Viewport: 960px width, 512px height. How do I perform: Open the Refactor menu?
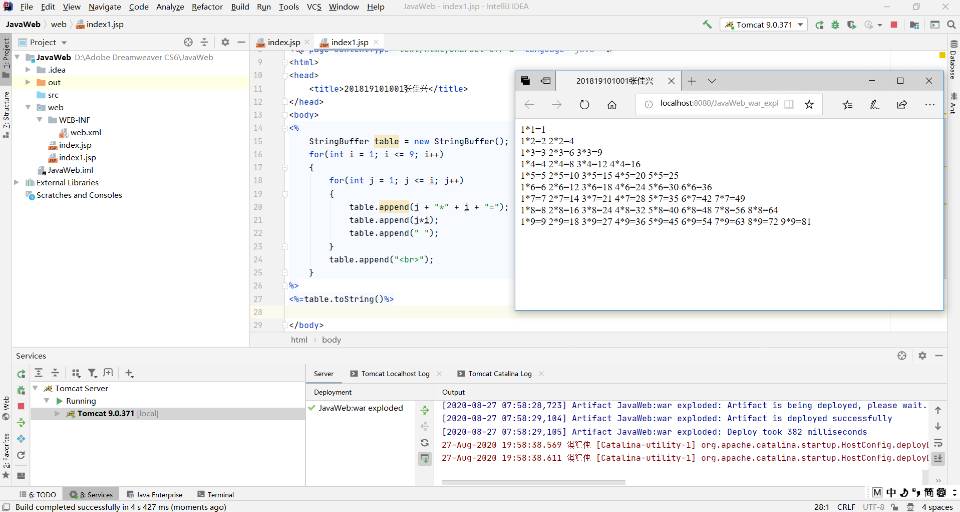tap(207, 7)
